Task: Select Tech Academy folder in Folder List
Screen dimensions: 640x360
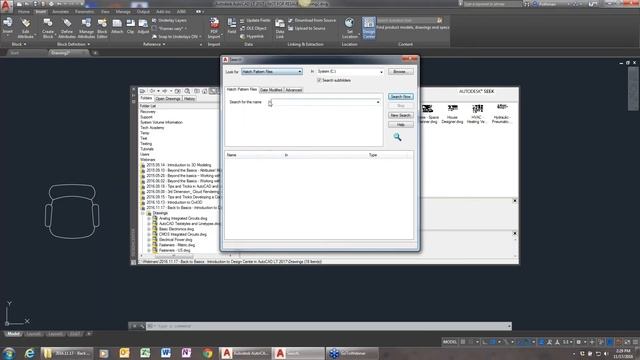Action: 152,128
